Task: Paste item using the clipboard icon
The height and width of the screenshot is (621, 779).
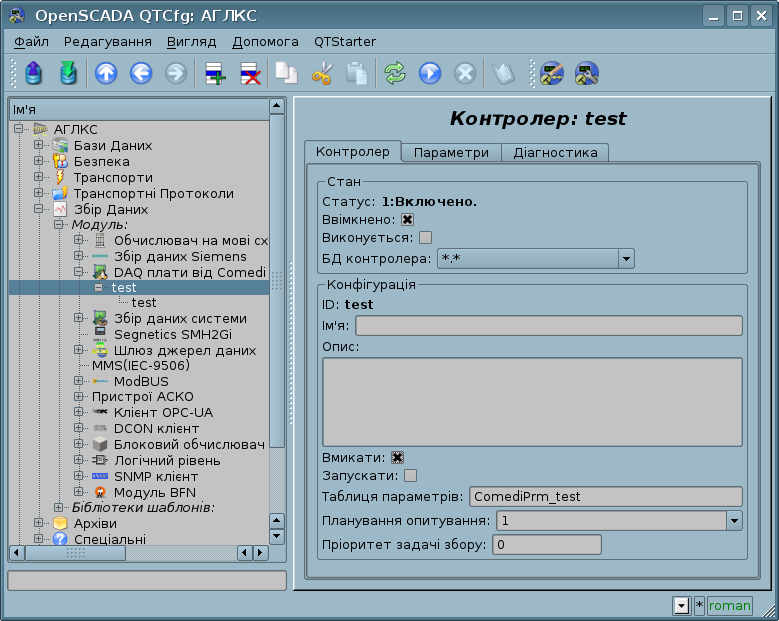Action: coord(357,74)
